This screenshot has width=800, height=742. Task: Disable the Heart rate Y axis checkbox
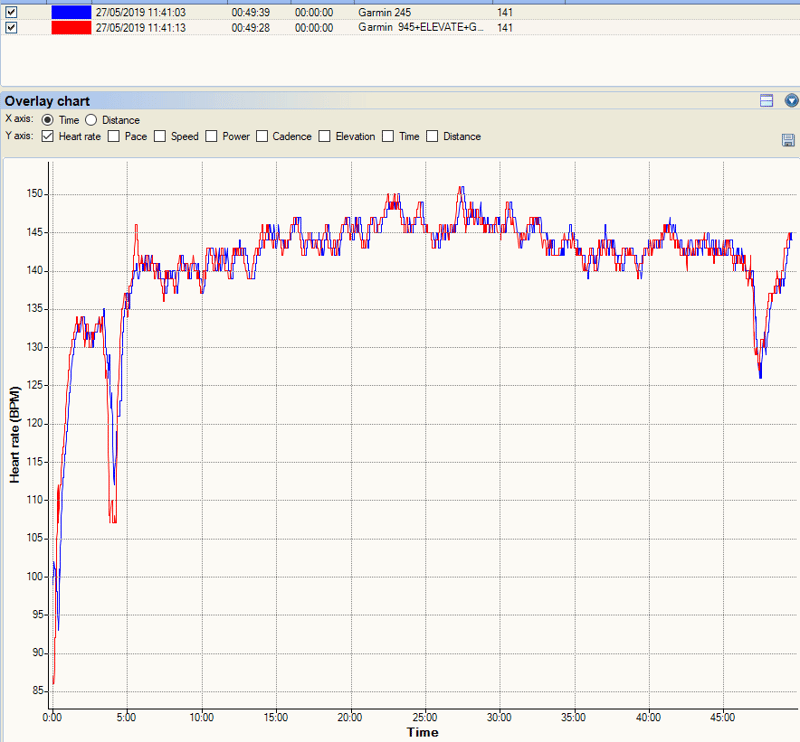[x=47, y=136]
